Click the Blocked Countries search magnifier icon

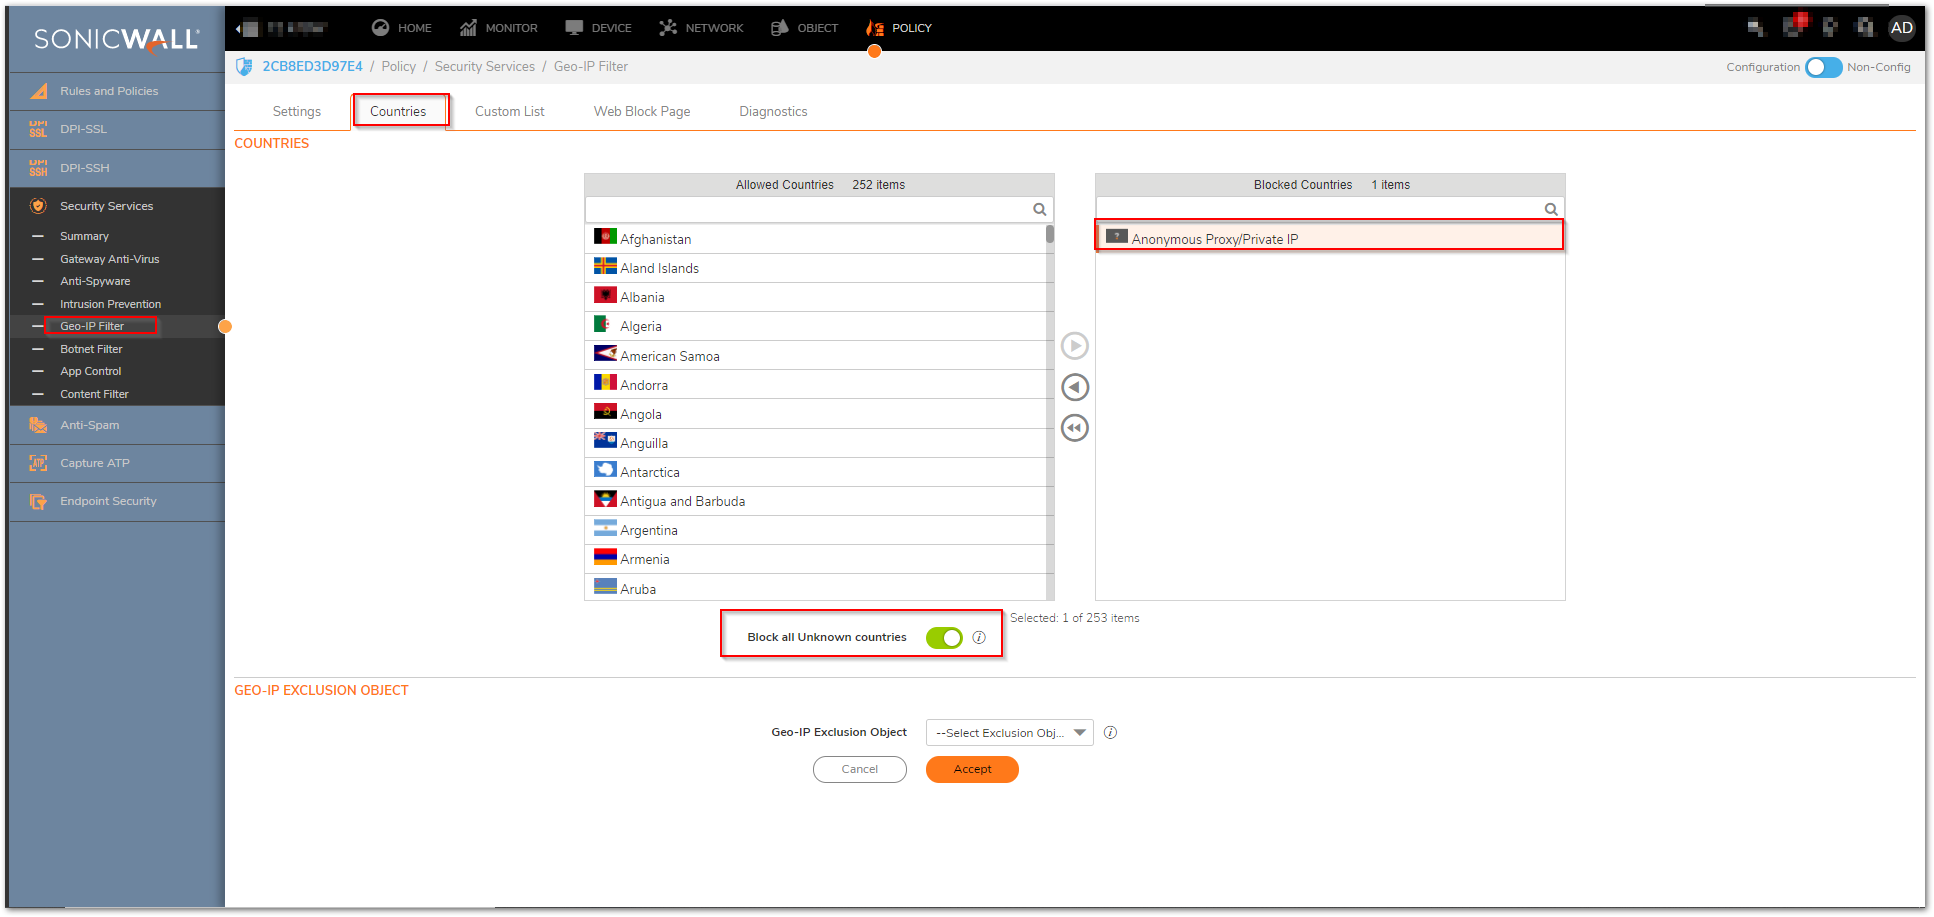click(x=1551, y=209)
